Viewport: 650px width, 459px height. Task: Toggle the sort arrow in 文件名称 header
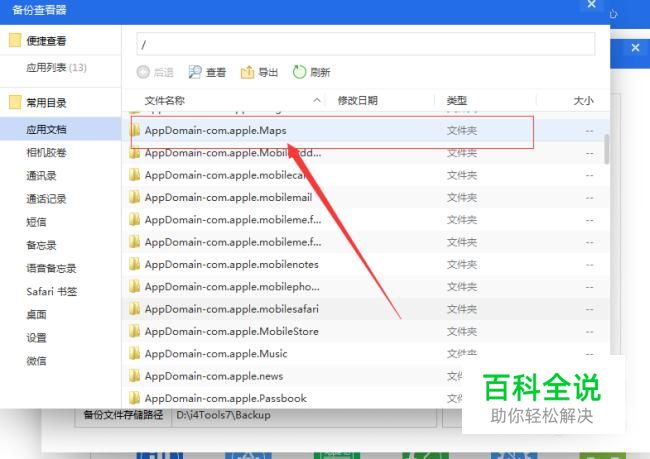coord(317,100)
